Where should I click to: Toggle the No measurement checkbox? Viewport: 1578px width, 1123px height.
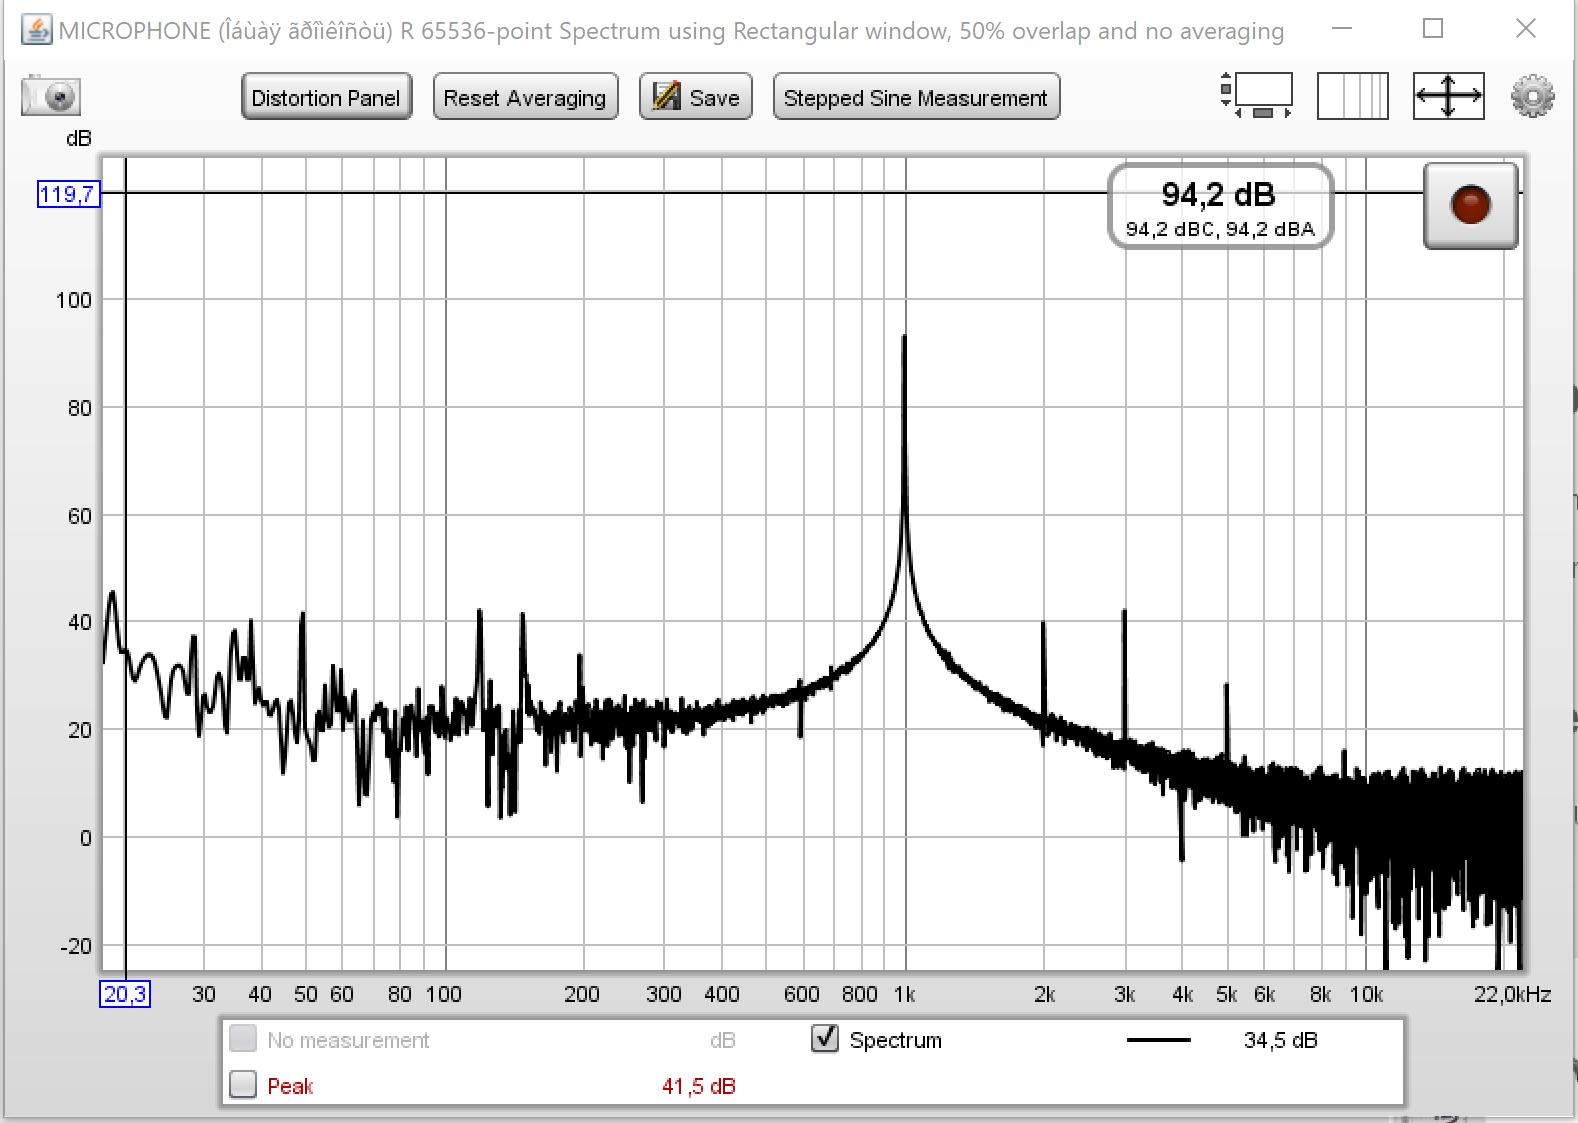click(x=243, y=1039)
